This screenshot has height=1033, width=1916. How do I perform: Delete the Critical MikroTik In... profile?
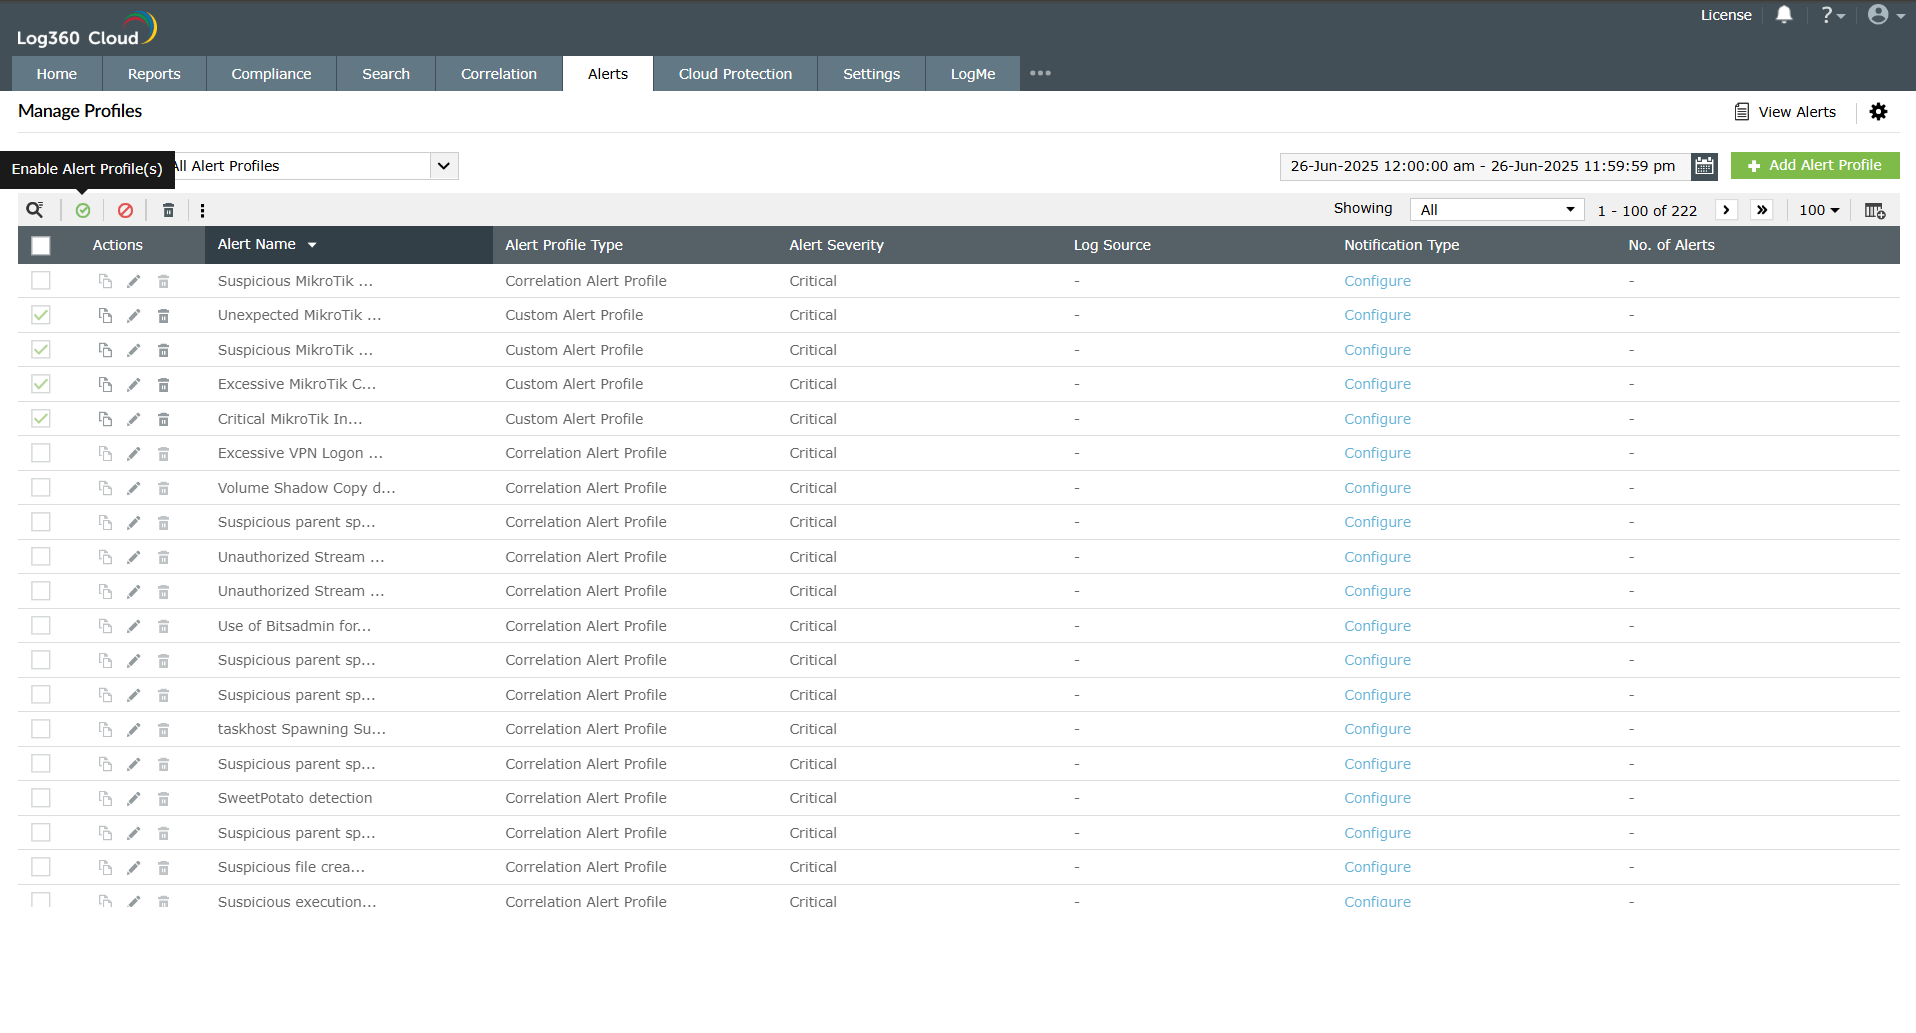(x=163, y=419)
